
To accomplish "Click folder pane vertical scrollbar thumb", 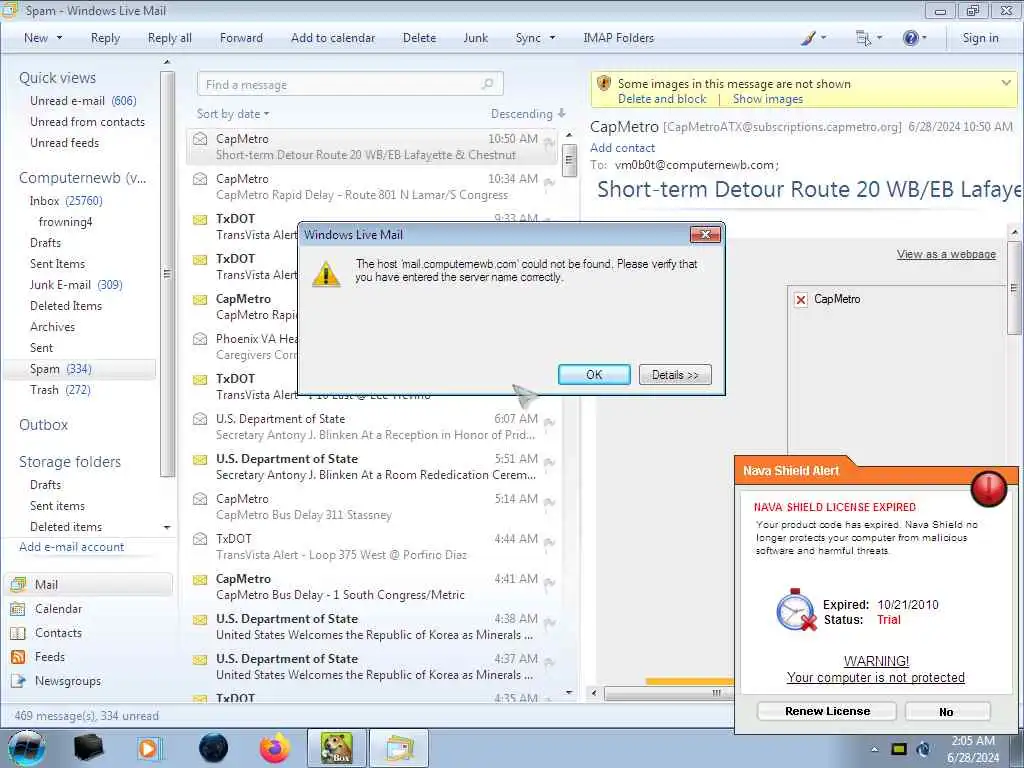I will tap(167, 274).
